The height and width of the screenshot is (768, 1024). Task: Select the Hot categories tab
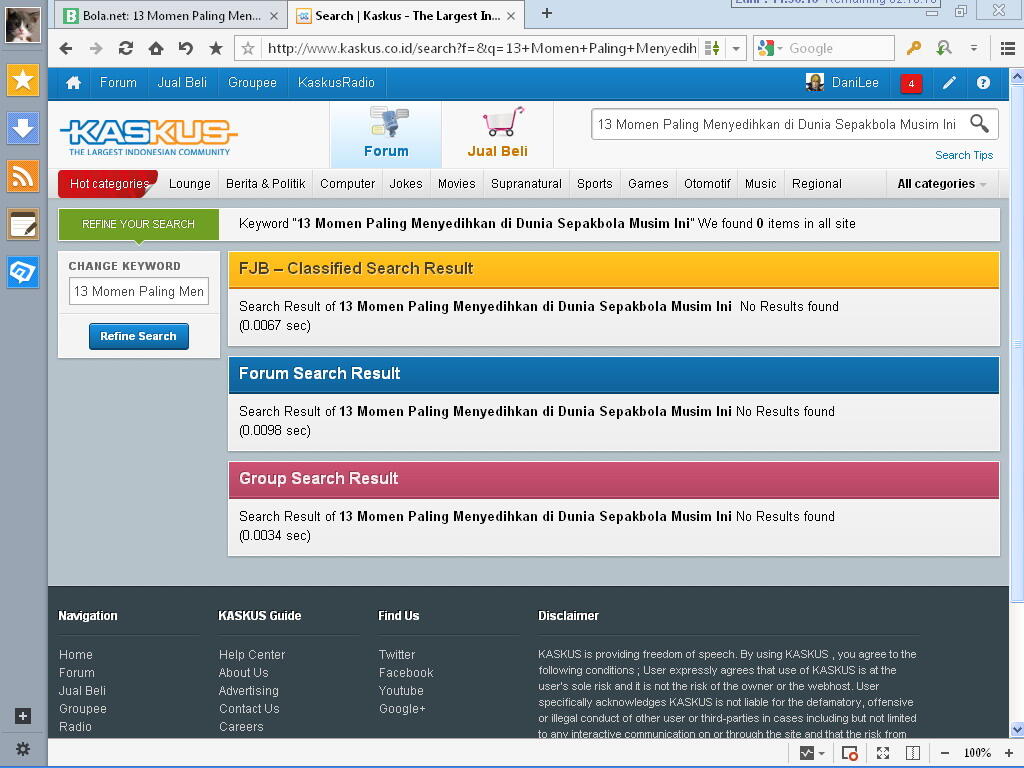(109, 184)
